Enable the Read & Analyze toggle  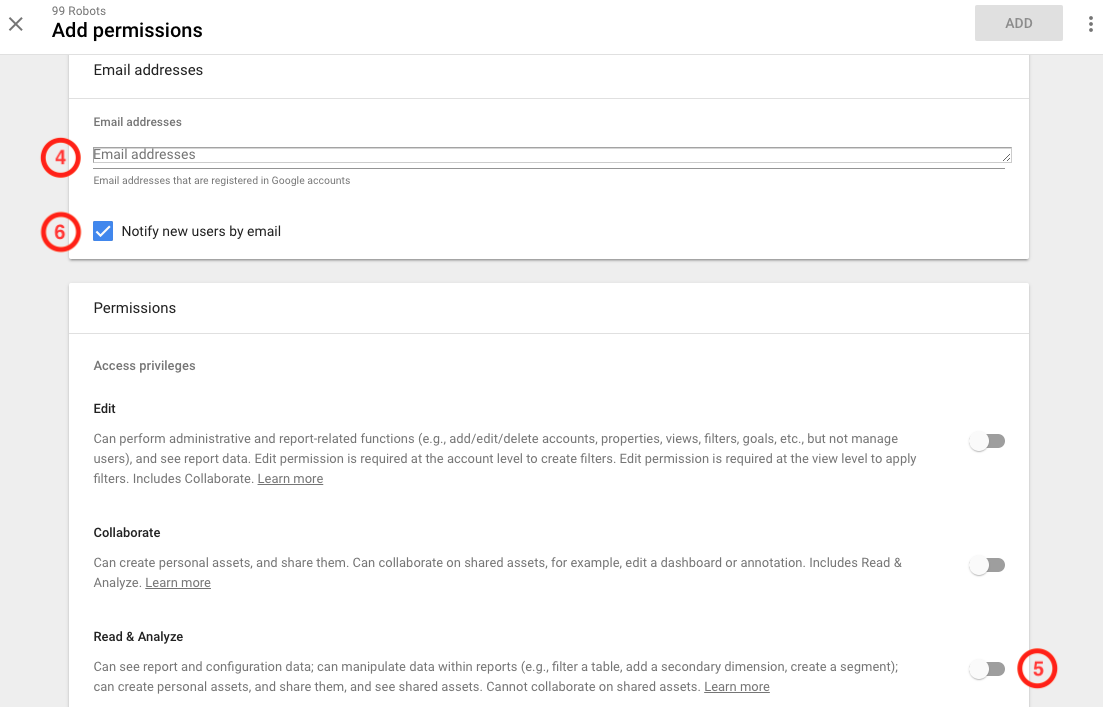(x=987, y=669)
